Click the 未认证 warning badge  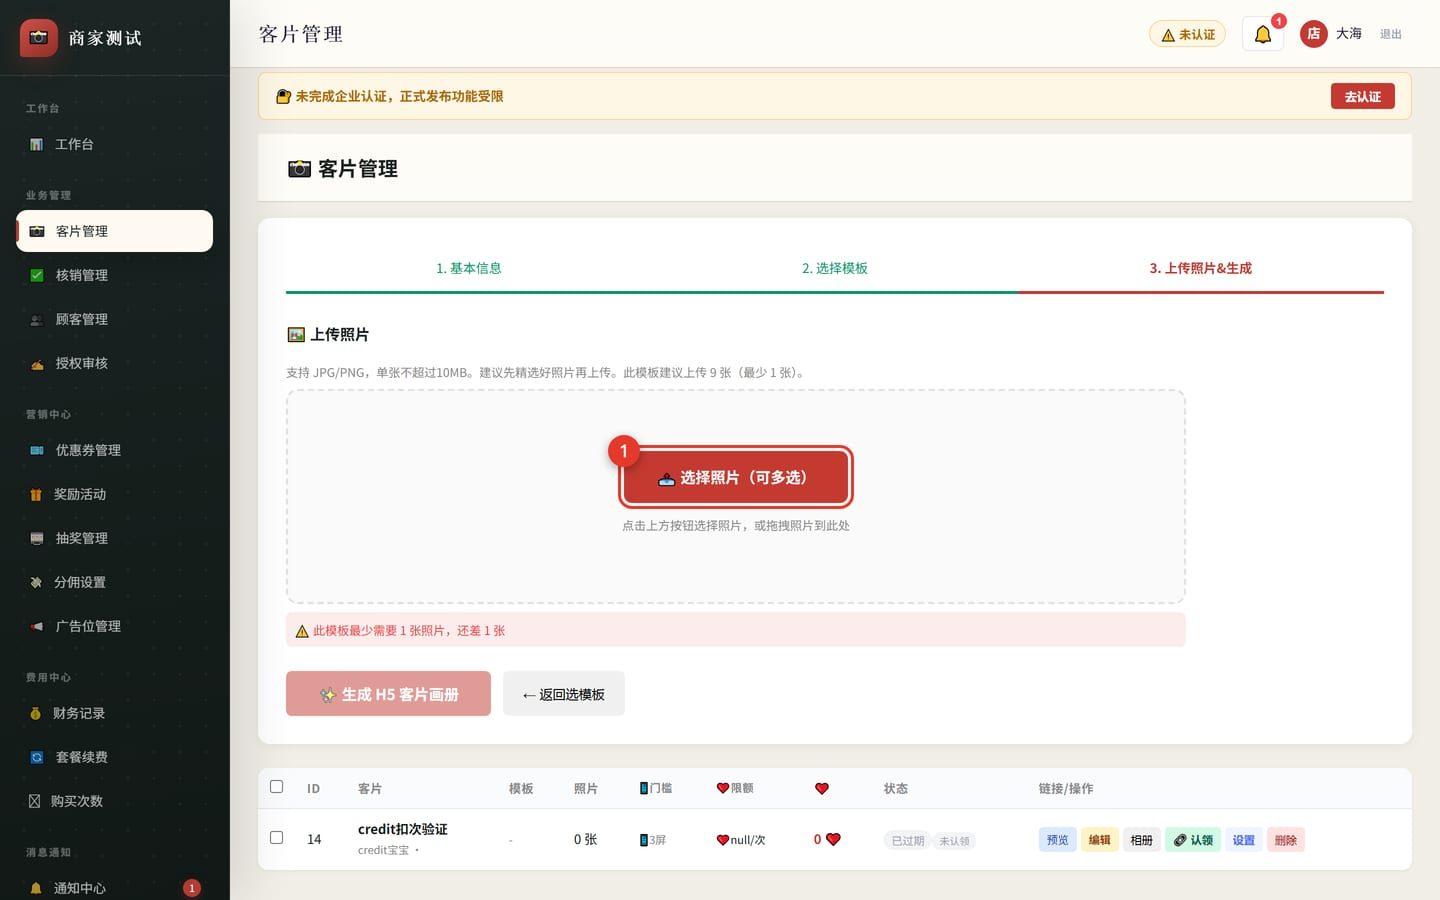click(1187, 34)
